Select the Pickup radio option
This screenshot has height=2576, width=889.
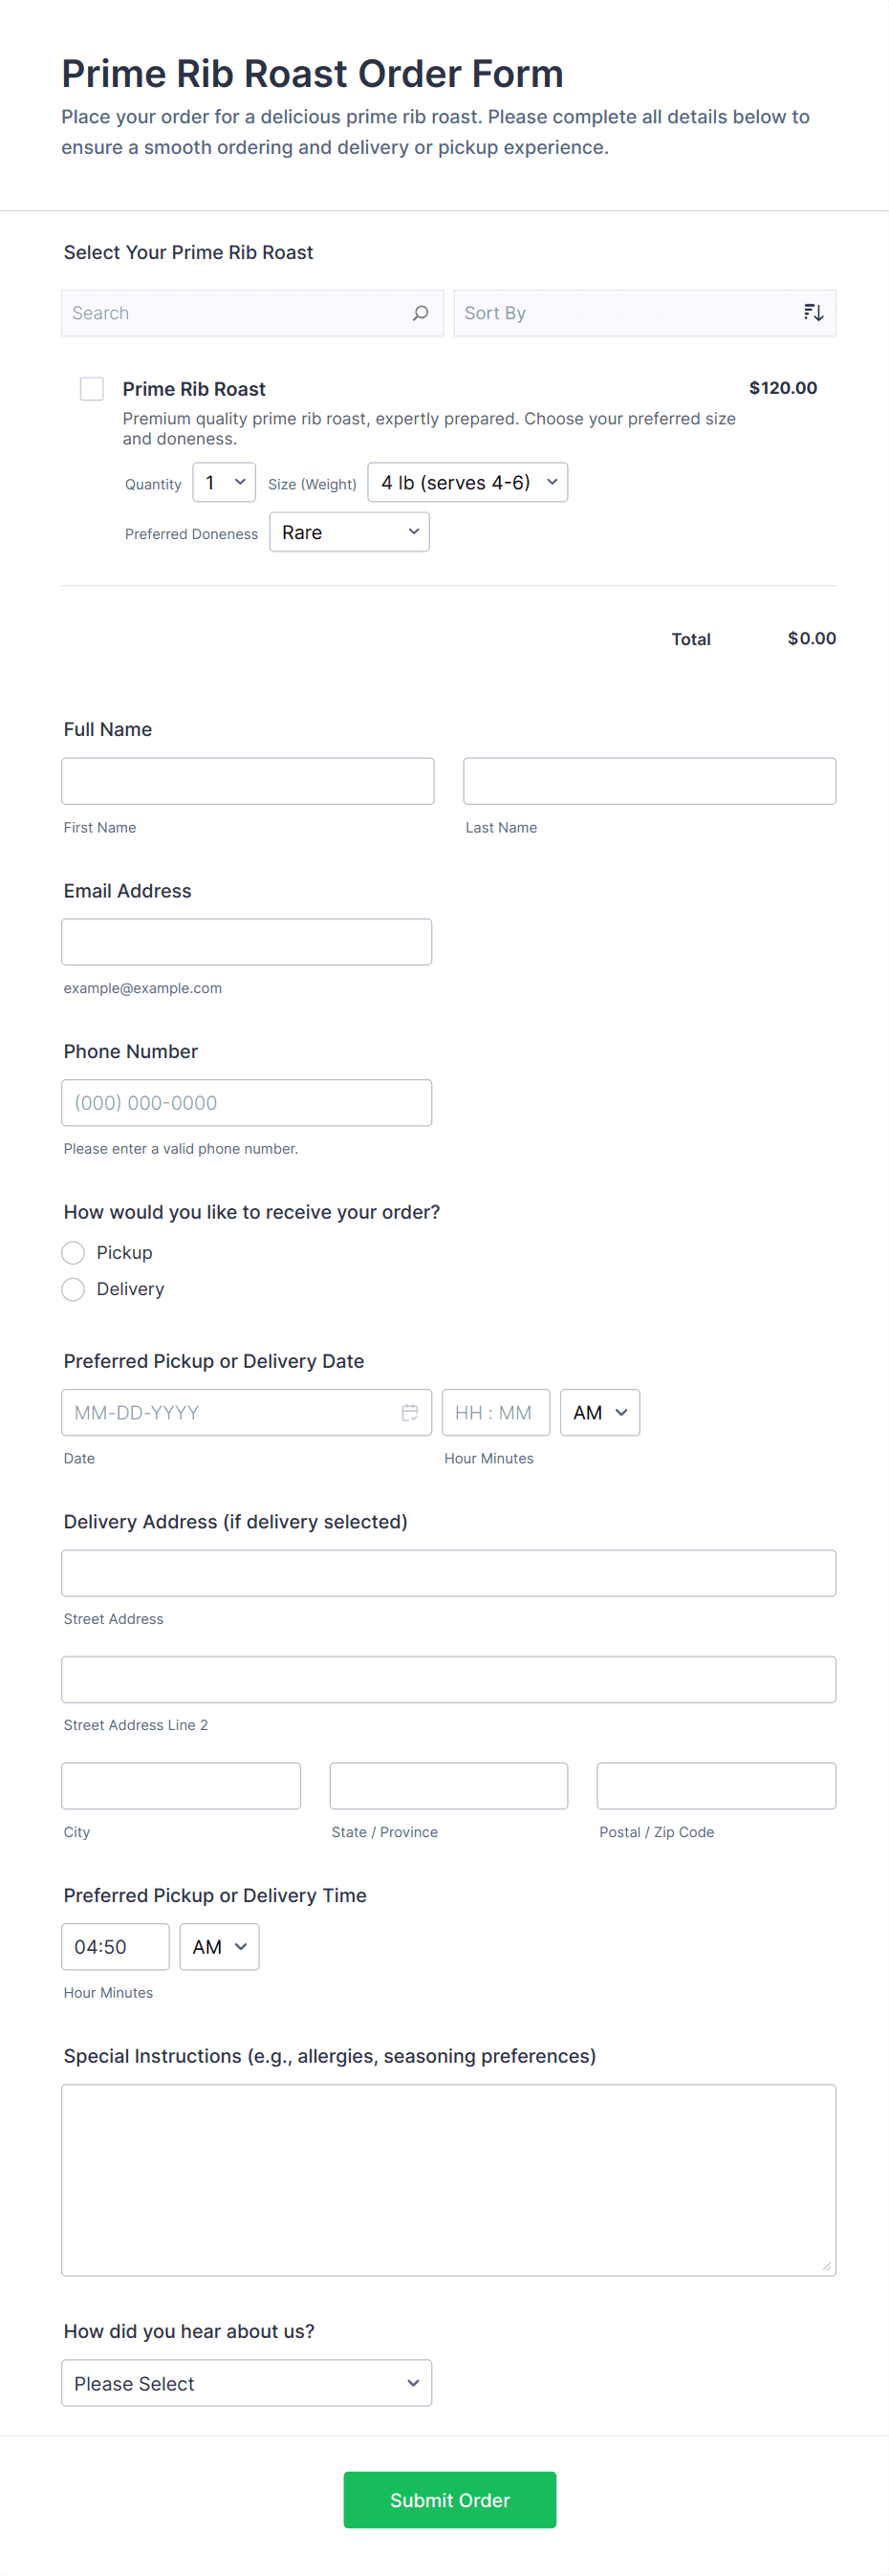pyautogui.click(x=73, y=1252)
